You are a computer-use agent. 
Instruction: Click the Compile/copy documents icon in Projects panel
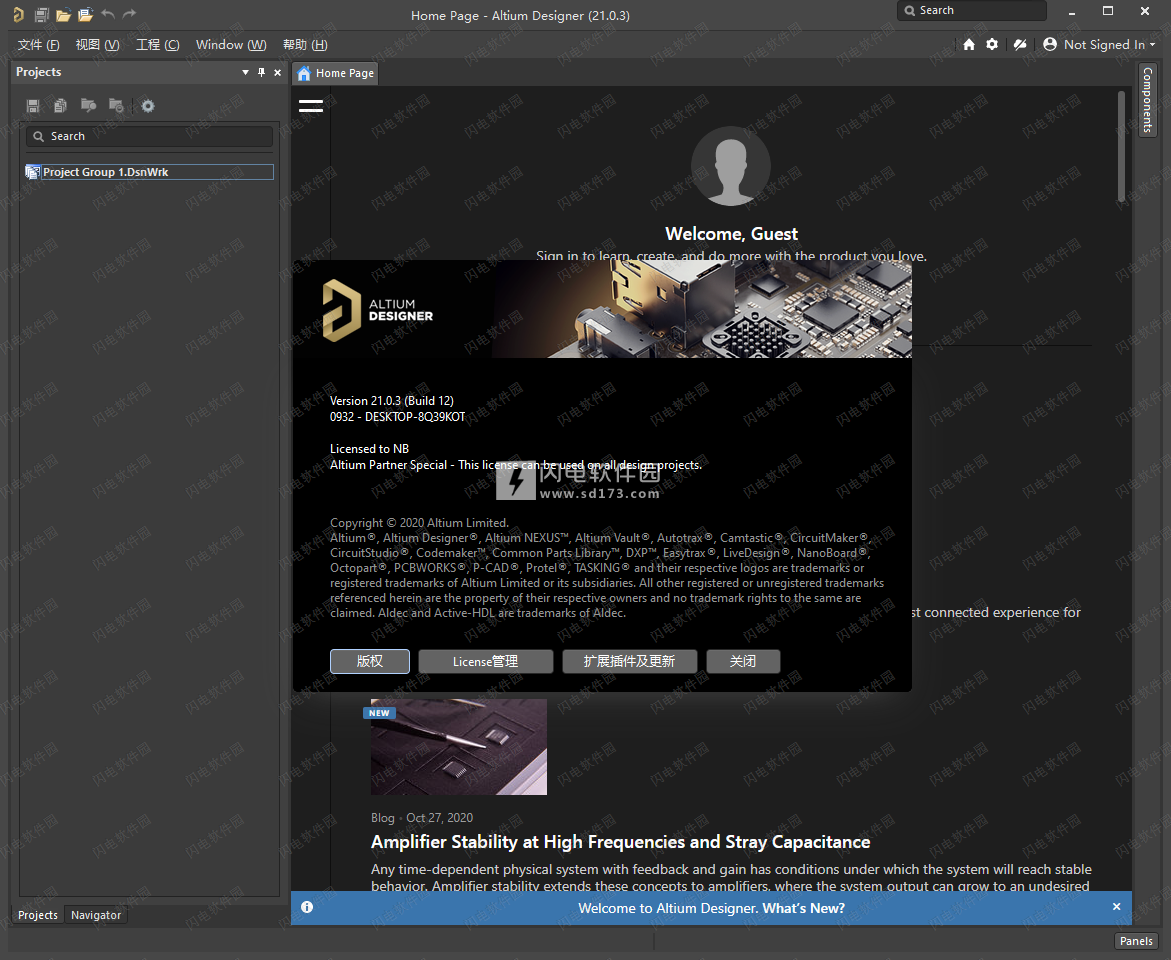[60, 106]
